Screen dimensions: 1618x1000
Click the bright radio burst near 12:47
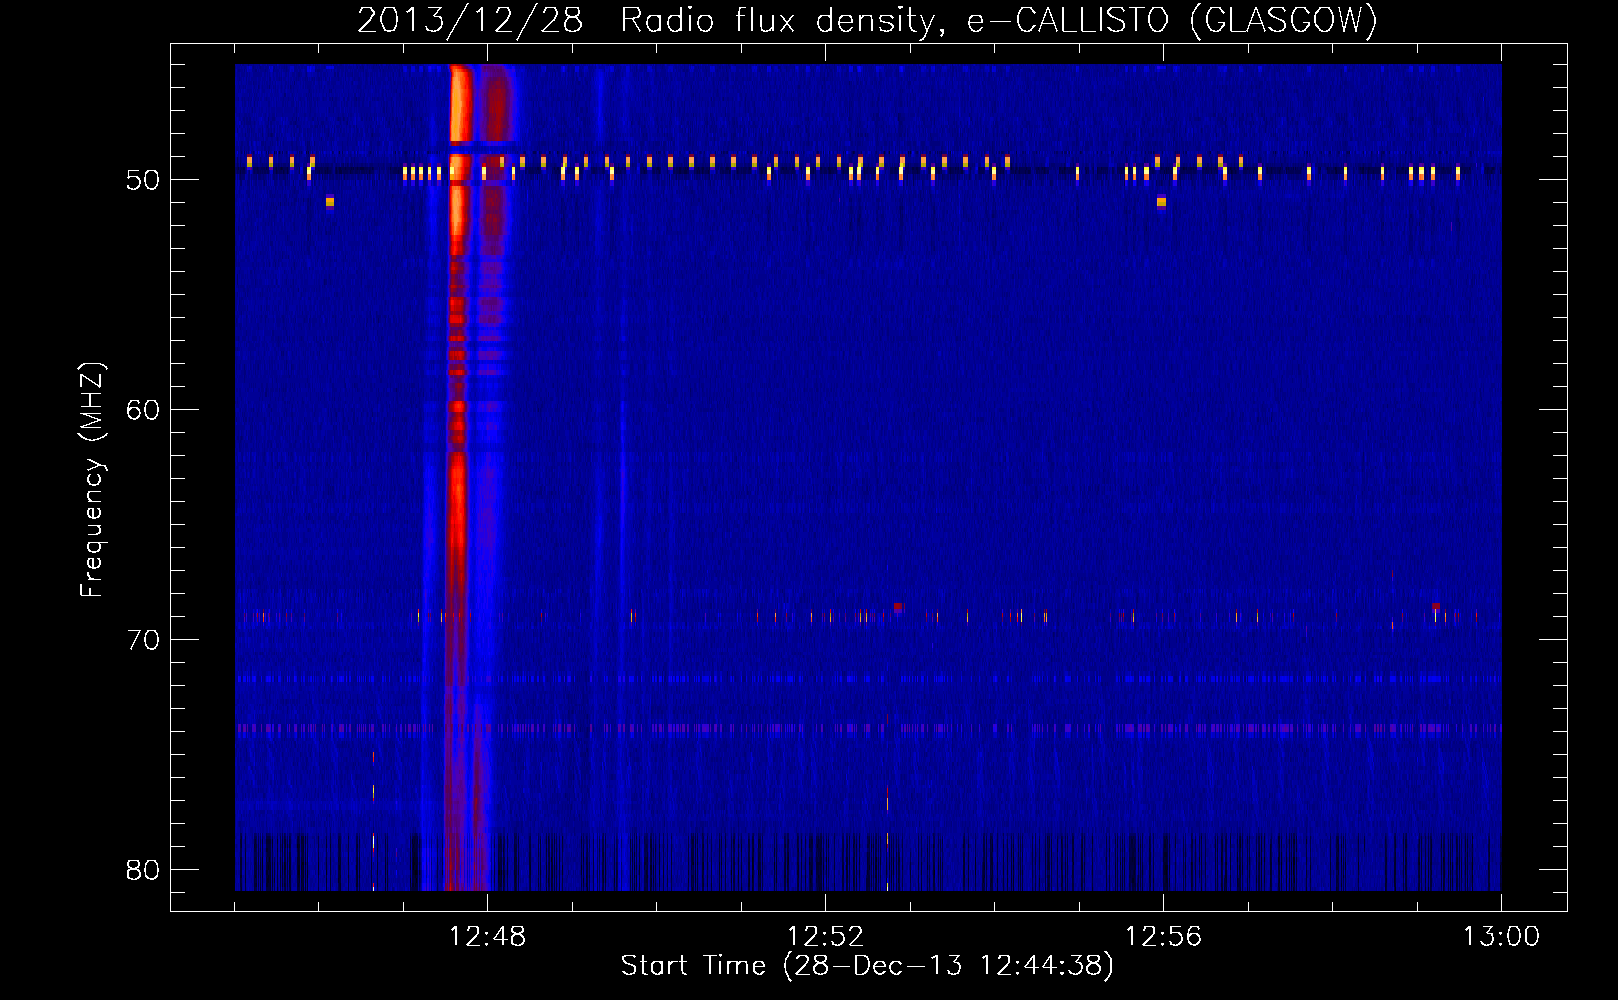coord(458,477)
